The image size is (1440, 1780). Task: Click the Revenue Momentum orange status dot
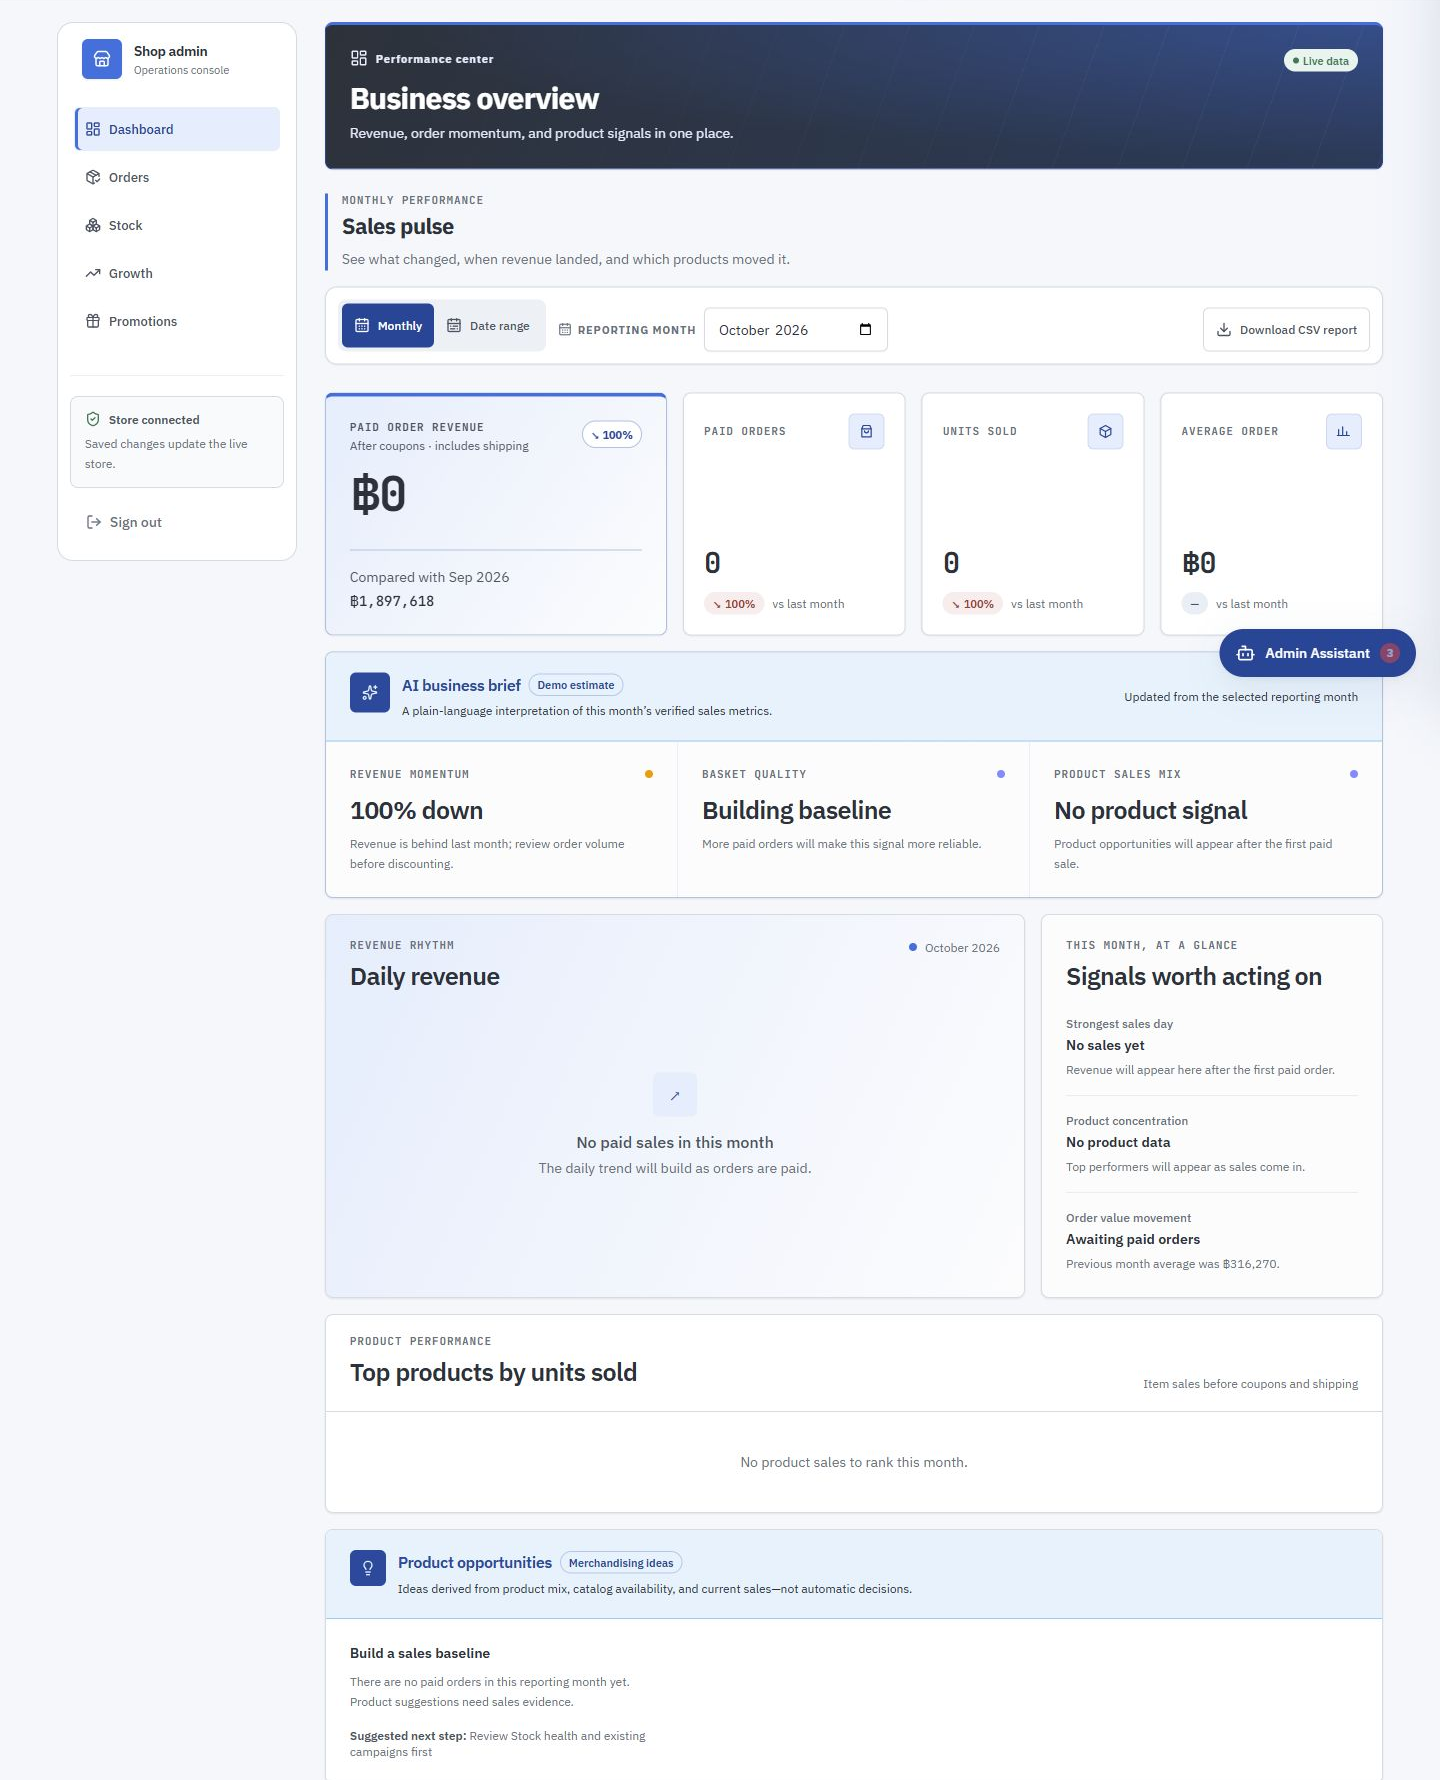[649, 774]
